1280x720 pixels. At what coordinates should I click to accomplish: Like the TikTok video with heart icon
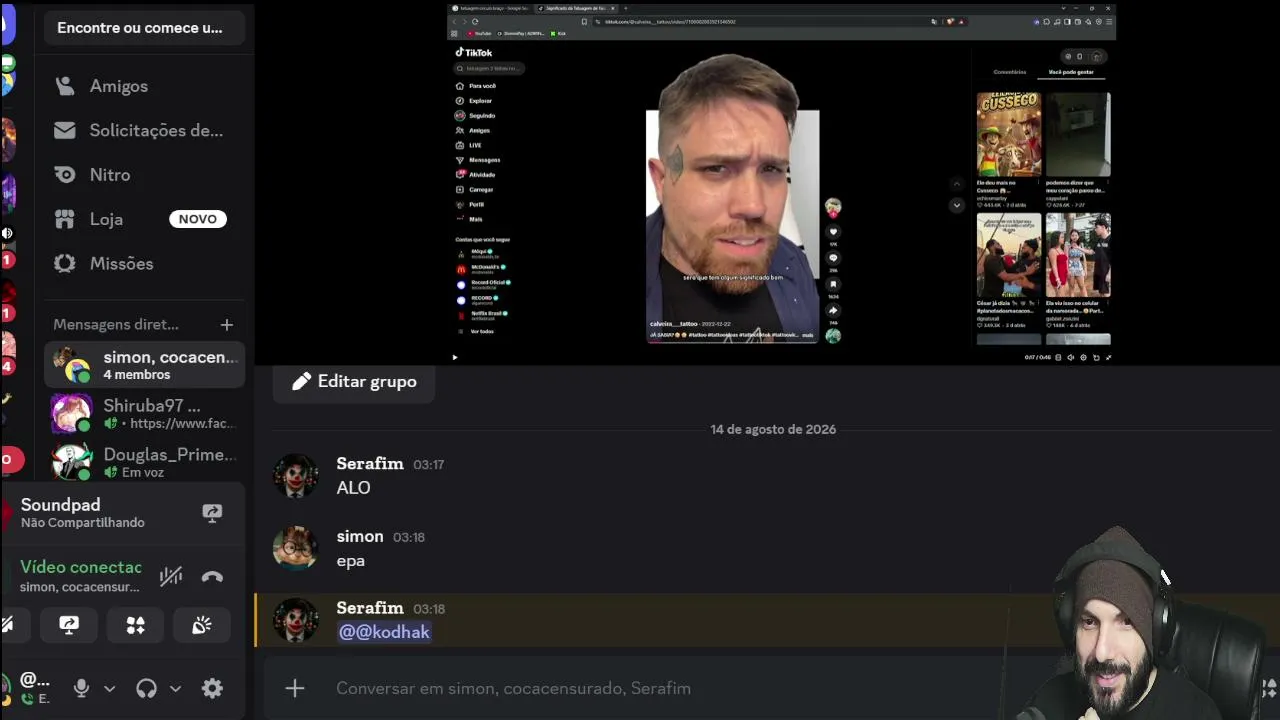(833, 232)
